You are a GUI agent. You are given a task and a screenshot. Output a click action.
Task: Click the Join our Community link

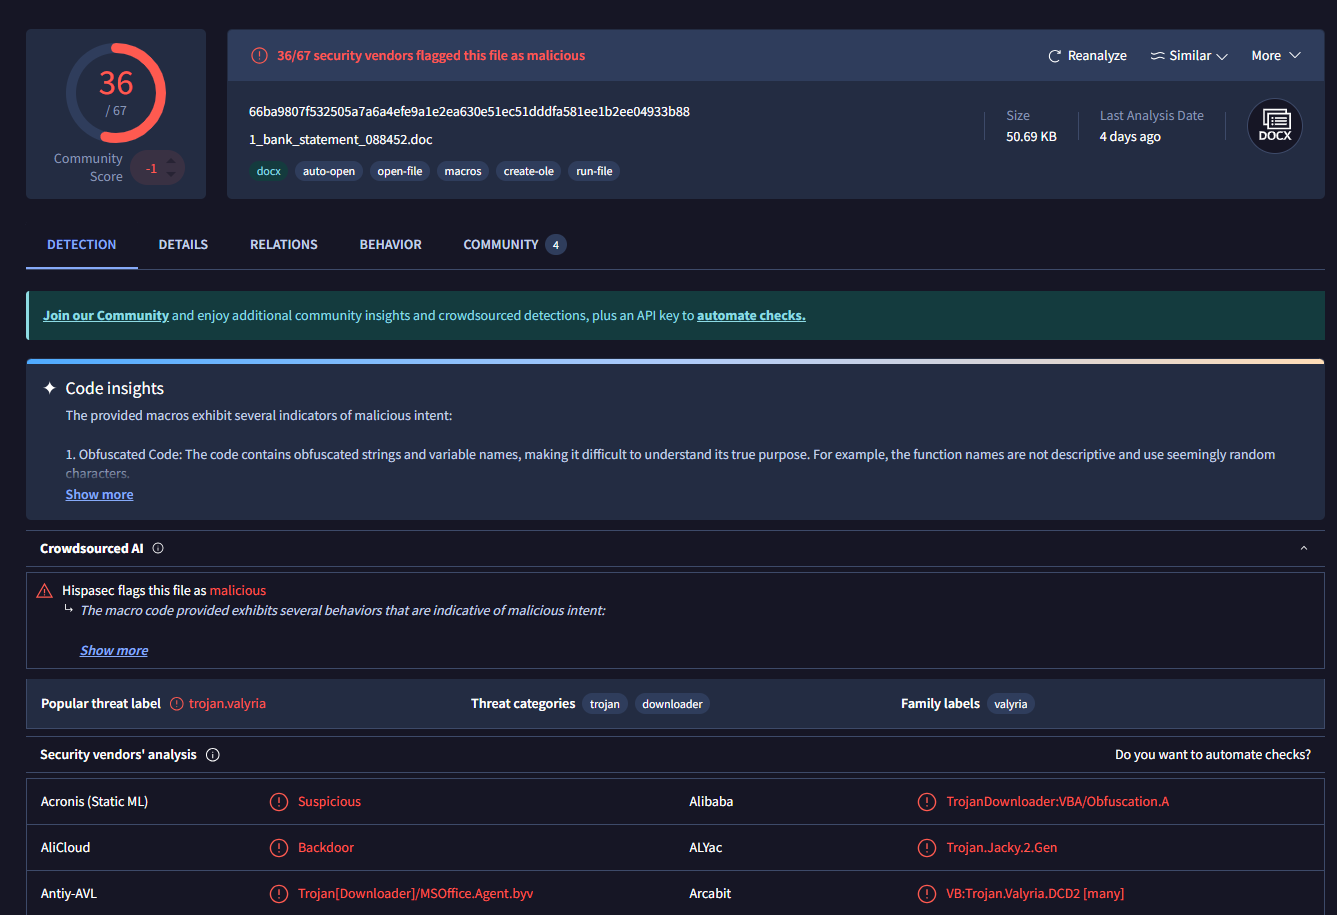tap(105, 316)
